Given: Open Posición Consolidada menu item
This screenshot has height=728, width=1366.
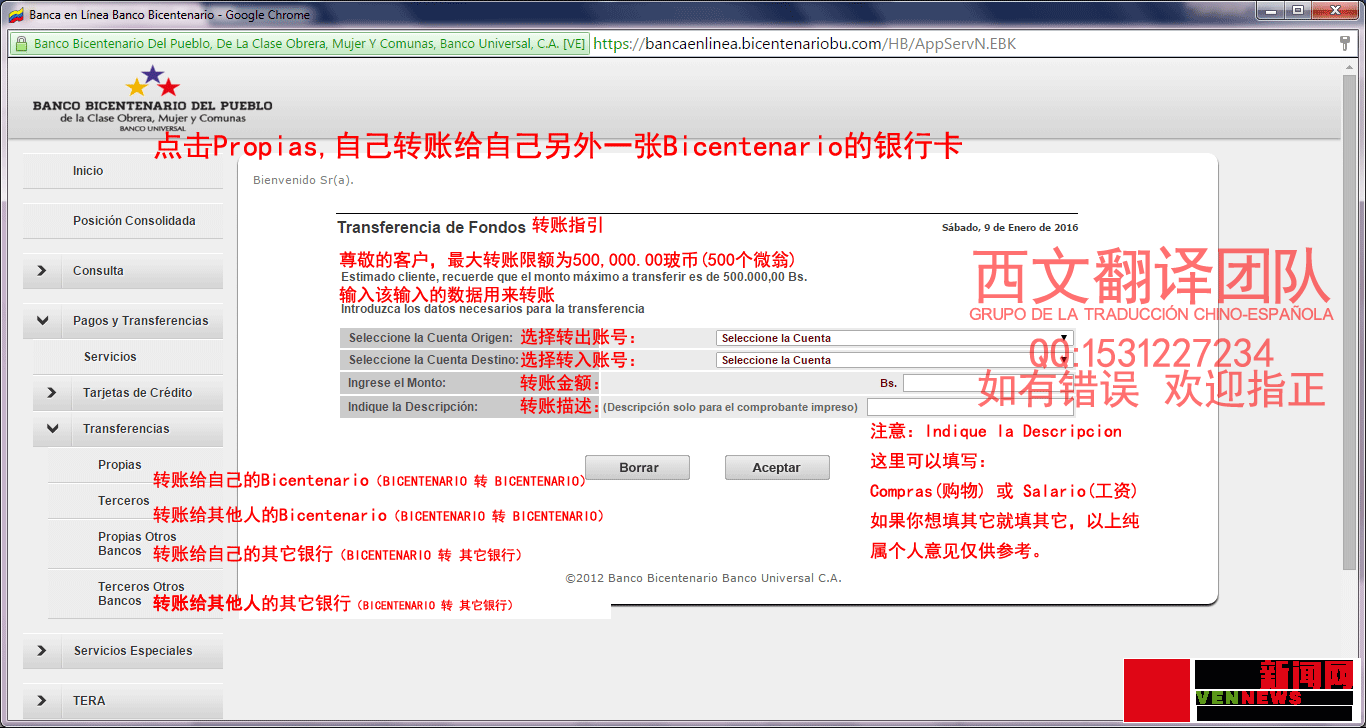Looking at the screenshot, I should pyautogui.click(x=134, y=221).
